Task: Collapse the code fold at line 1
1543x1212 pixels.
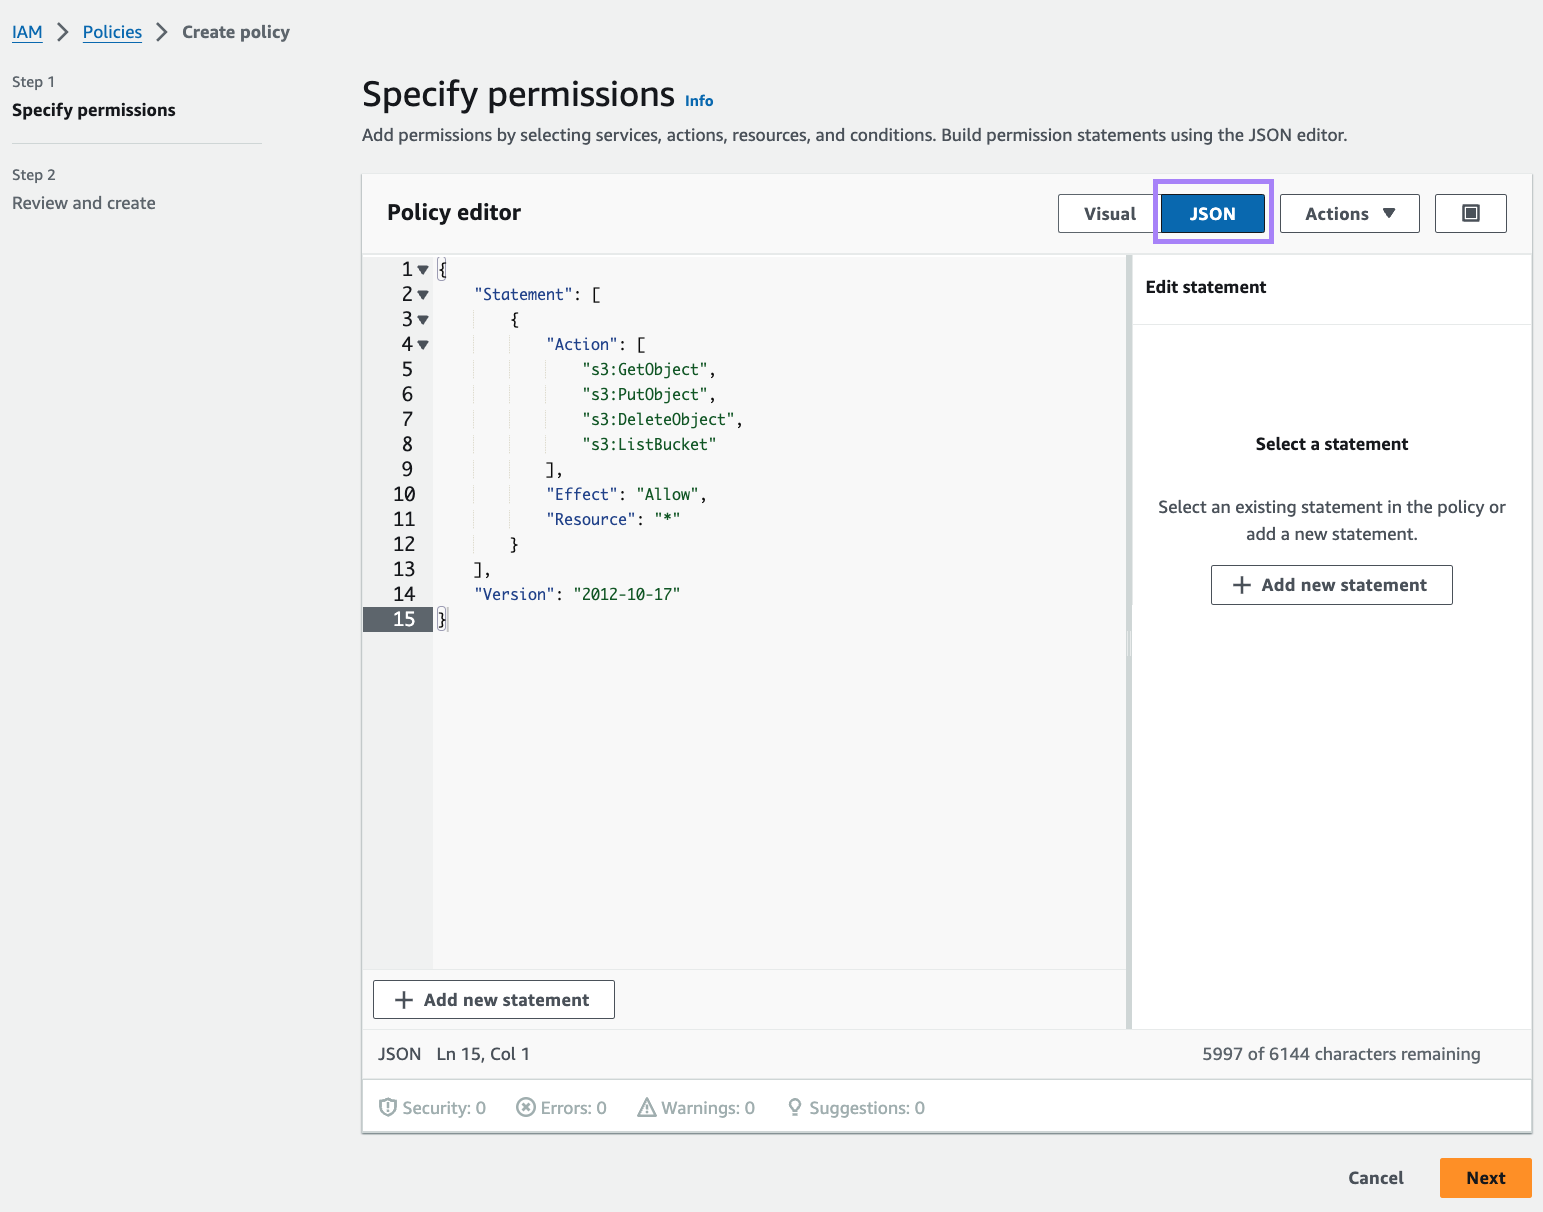Action: click(x=423, y=270)
